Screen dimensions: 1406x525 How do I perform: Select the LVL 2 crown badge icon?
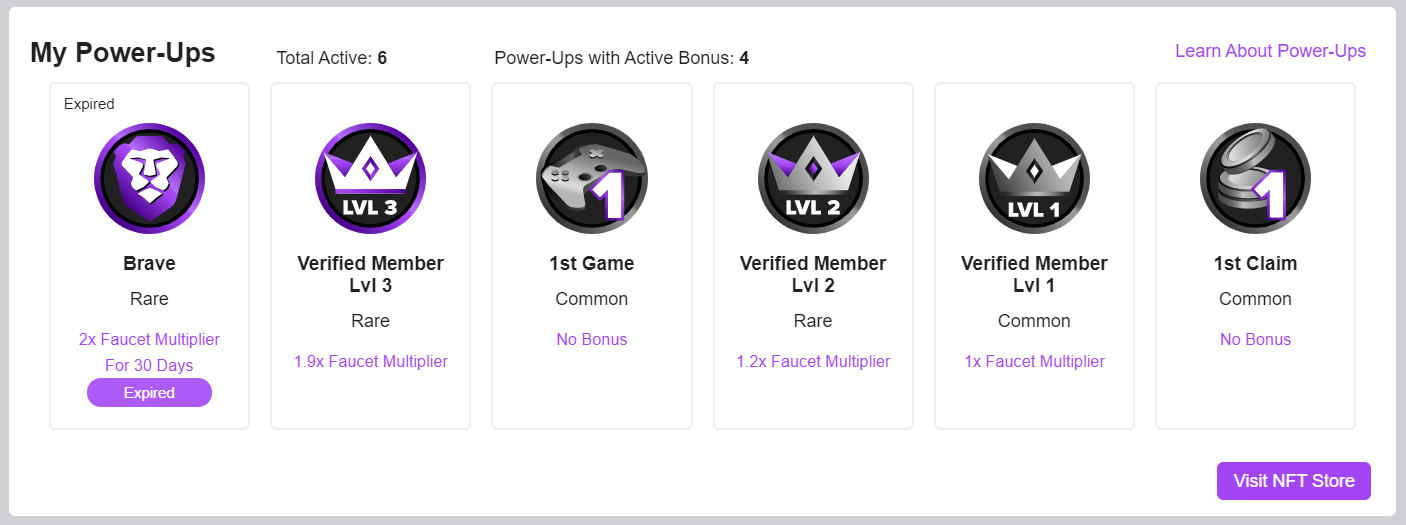[x=813, y=179]
